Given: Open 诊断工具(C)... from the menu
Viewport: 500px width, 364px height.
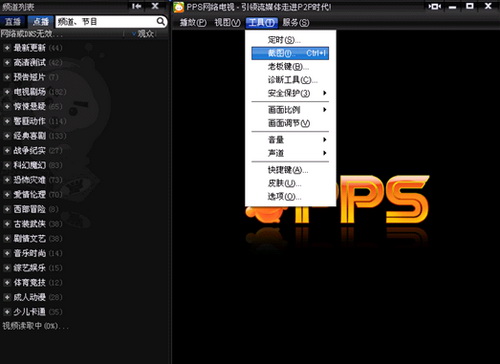Looking at the screenshot, I should tap(290, 80).
